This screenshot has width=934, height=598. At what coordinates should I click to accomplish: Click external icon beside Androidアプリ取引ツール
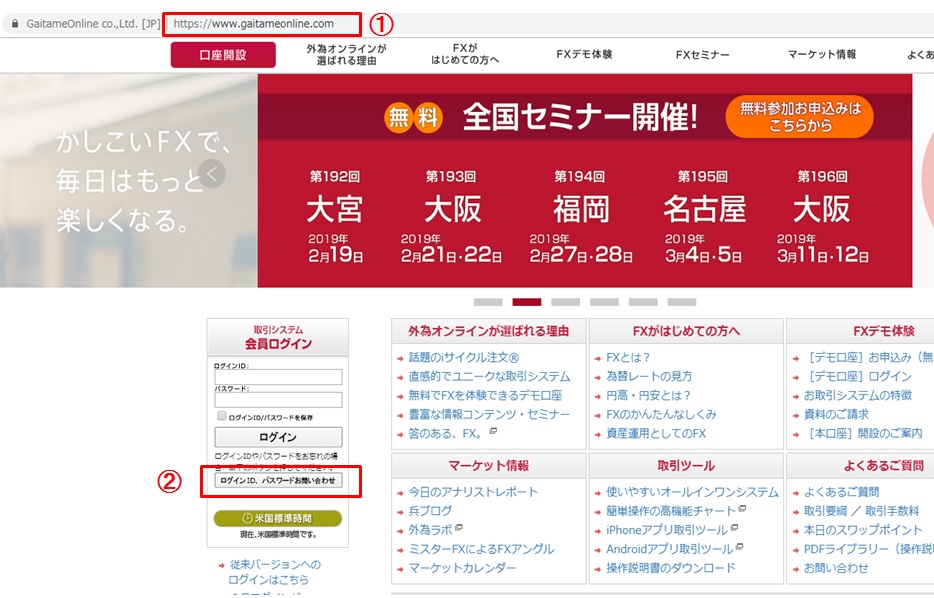[739, 546]
